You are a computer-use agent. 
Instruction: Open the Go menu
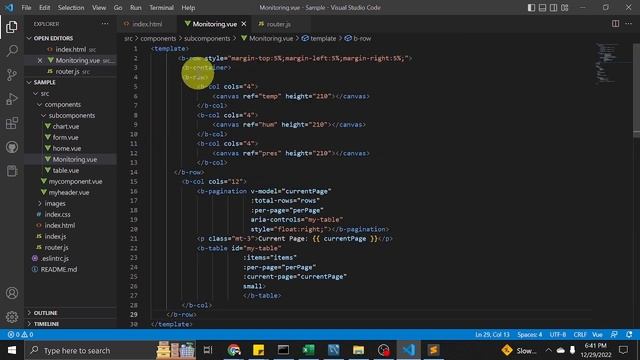118,7
